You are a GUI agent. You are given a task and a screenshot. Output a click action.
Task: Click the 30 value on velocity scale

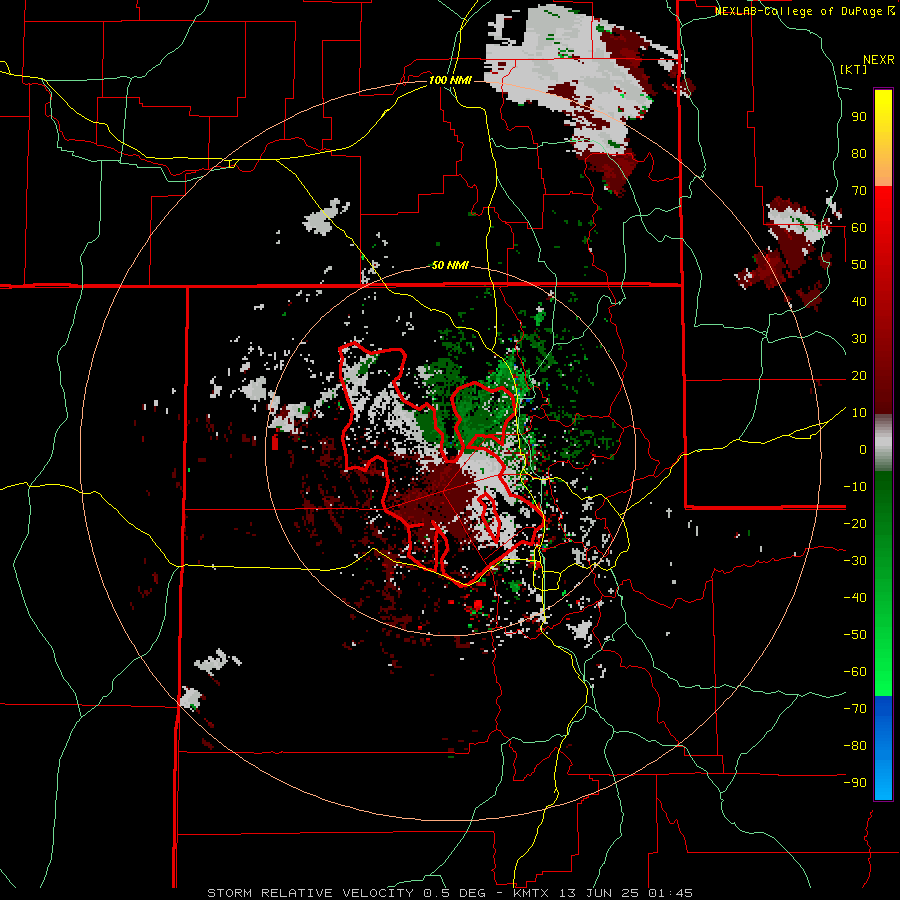coord(859,339)
